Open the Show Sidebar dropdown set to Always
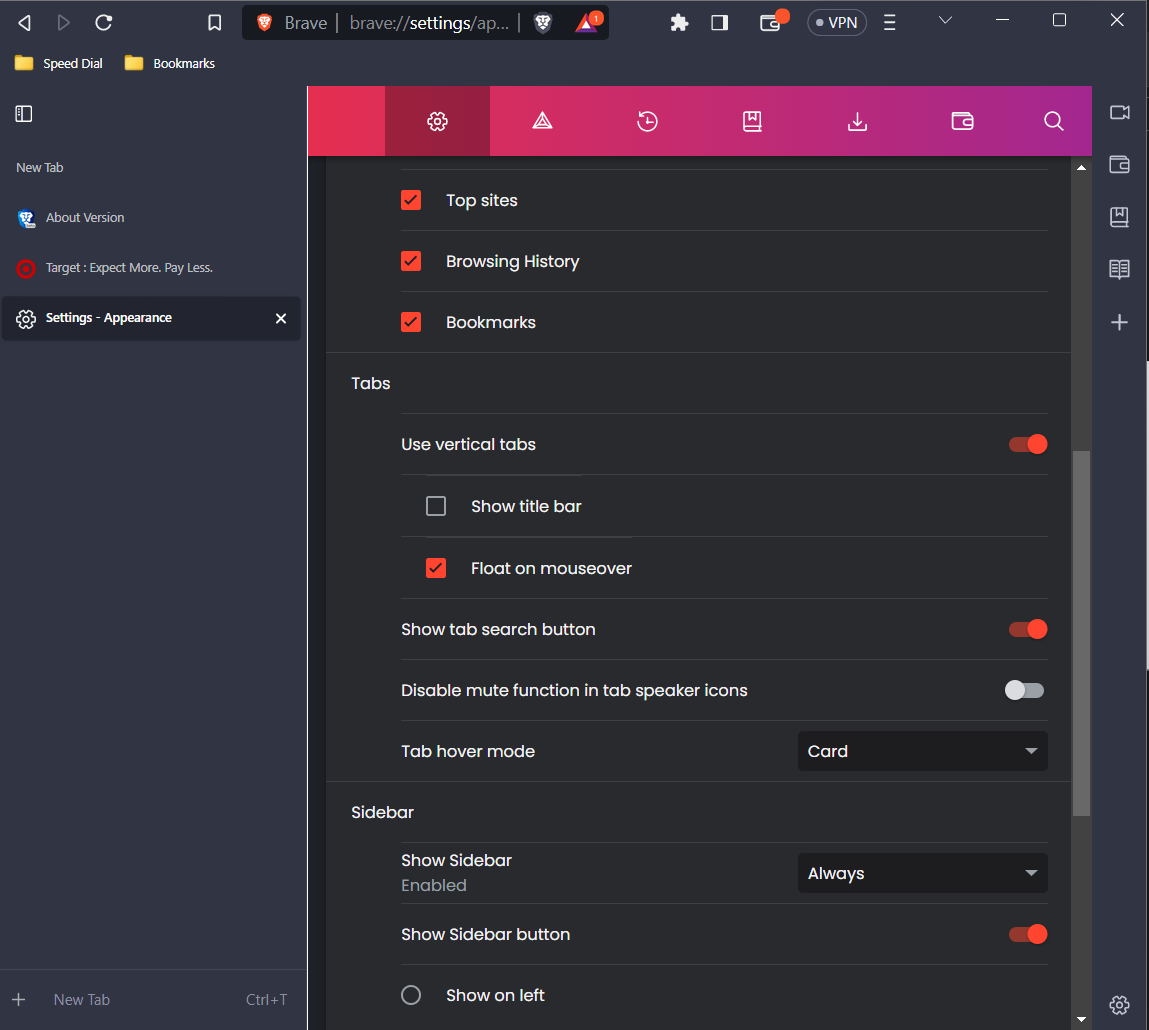The height and width of the screenshot is (1030, 1149). click(921, 872)
